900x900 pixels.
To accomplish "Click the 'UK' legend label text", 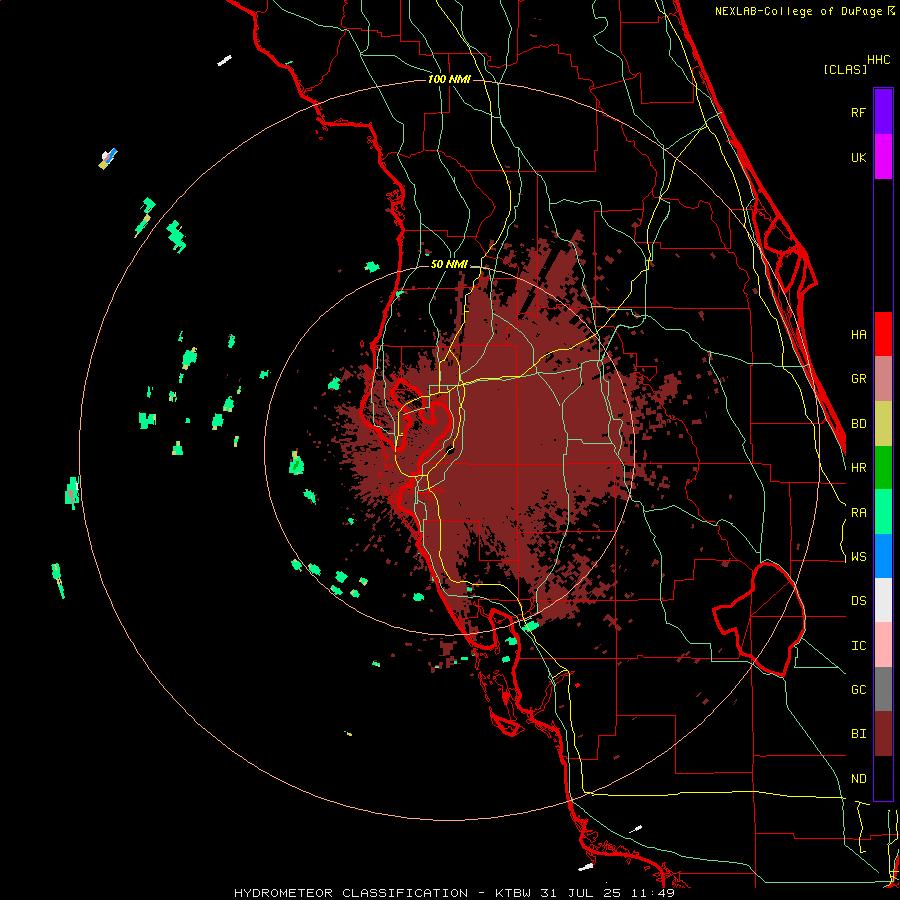I will [x=858, y=157].
